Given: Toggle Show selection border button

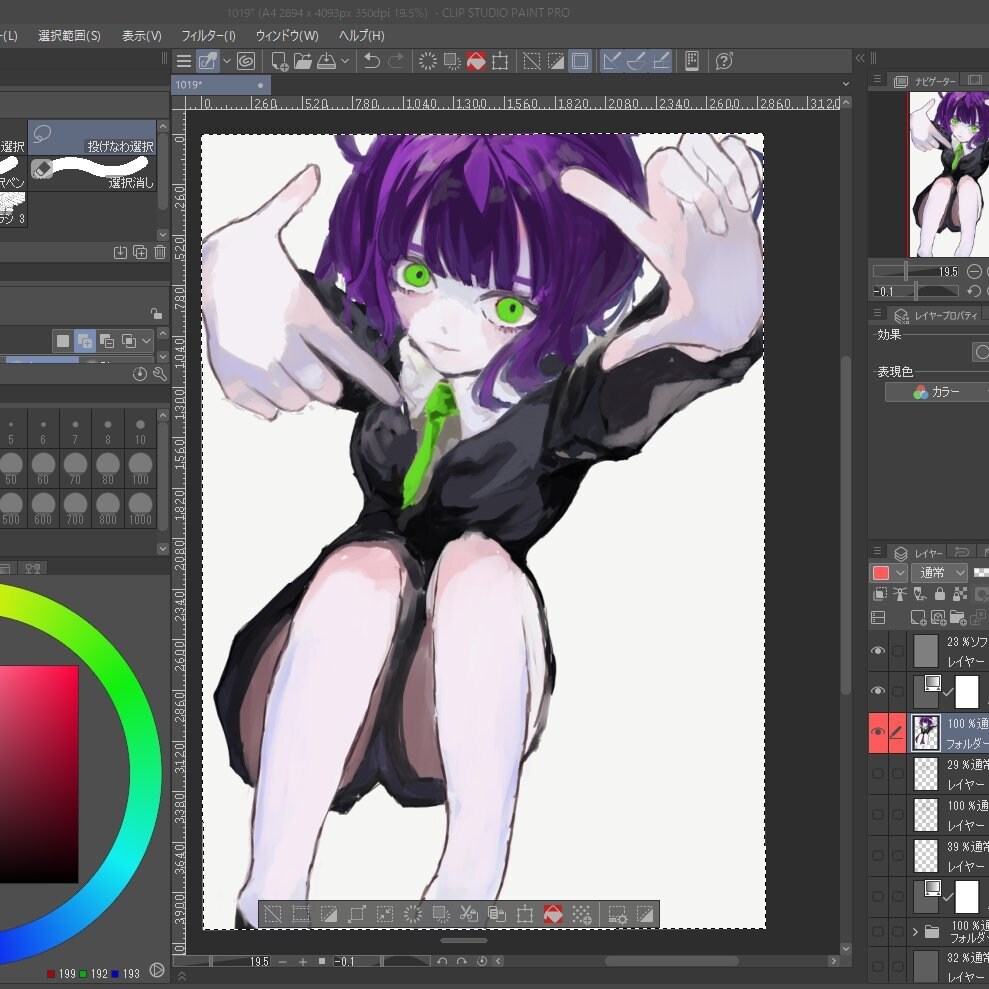Looking at the screenshot, I should (580, 61).
